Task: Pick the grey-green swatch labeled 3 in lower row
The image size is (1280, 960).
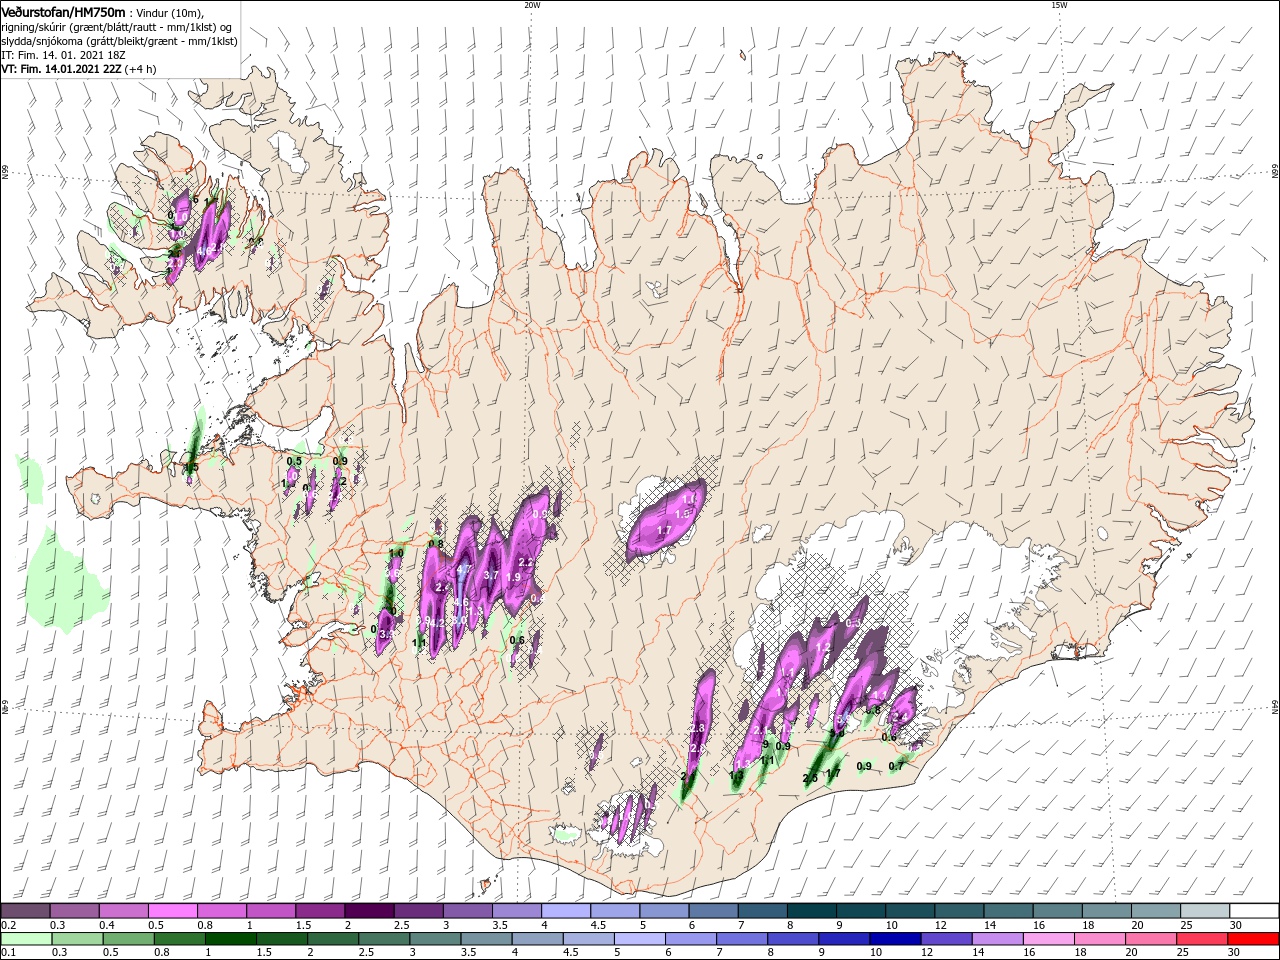Action: pos(435,939)
